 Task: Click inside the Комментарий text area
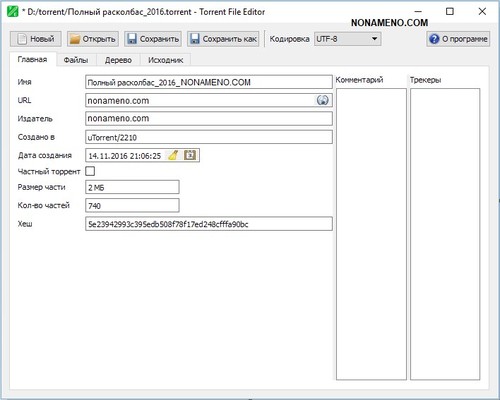[x=371, y=234]
